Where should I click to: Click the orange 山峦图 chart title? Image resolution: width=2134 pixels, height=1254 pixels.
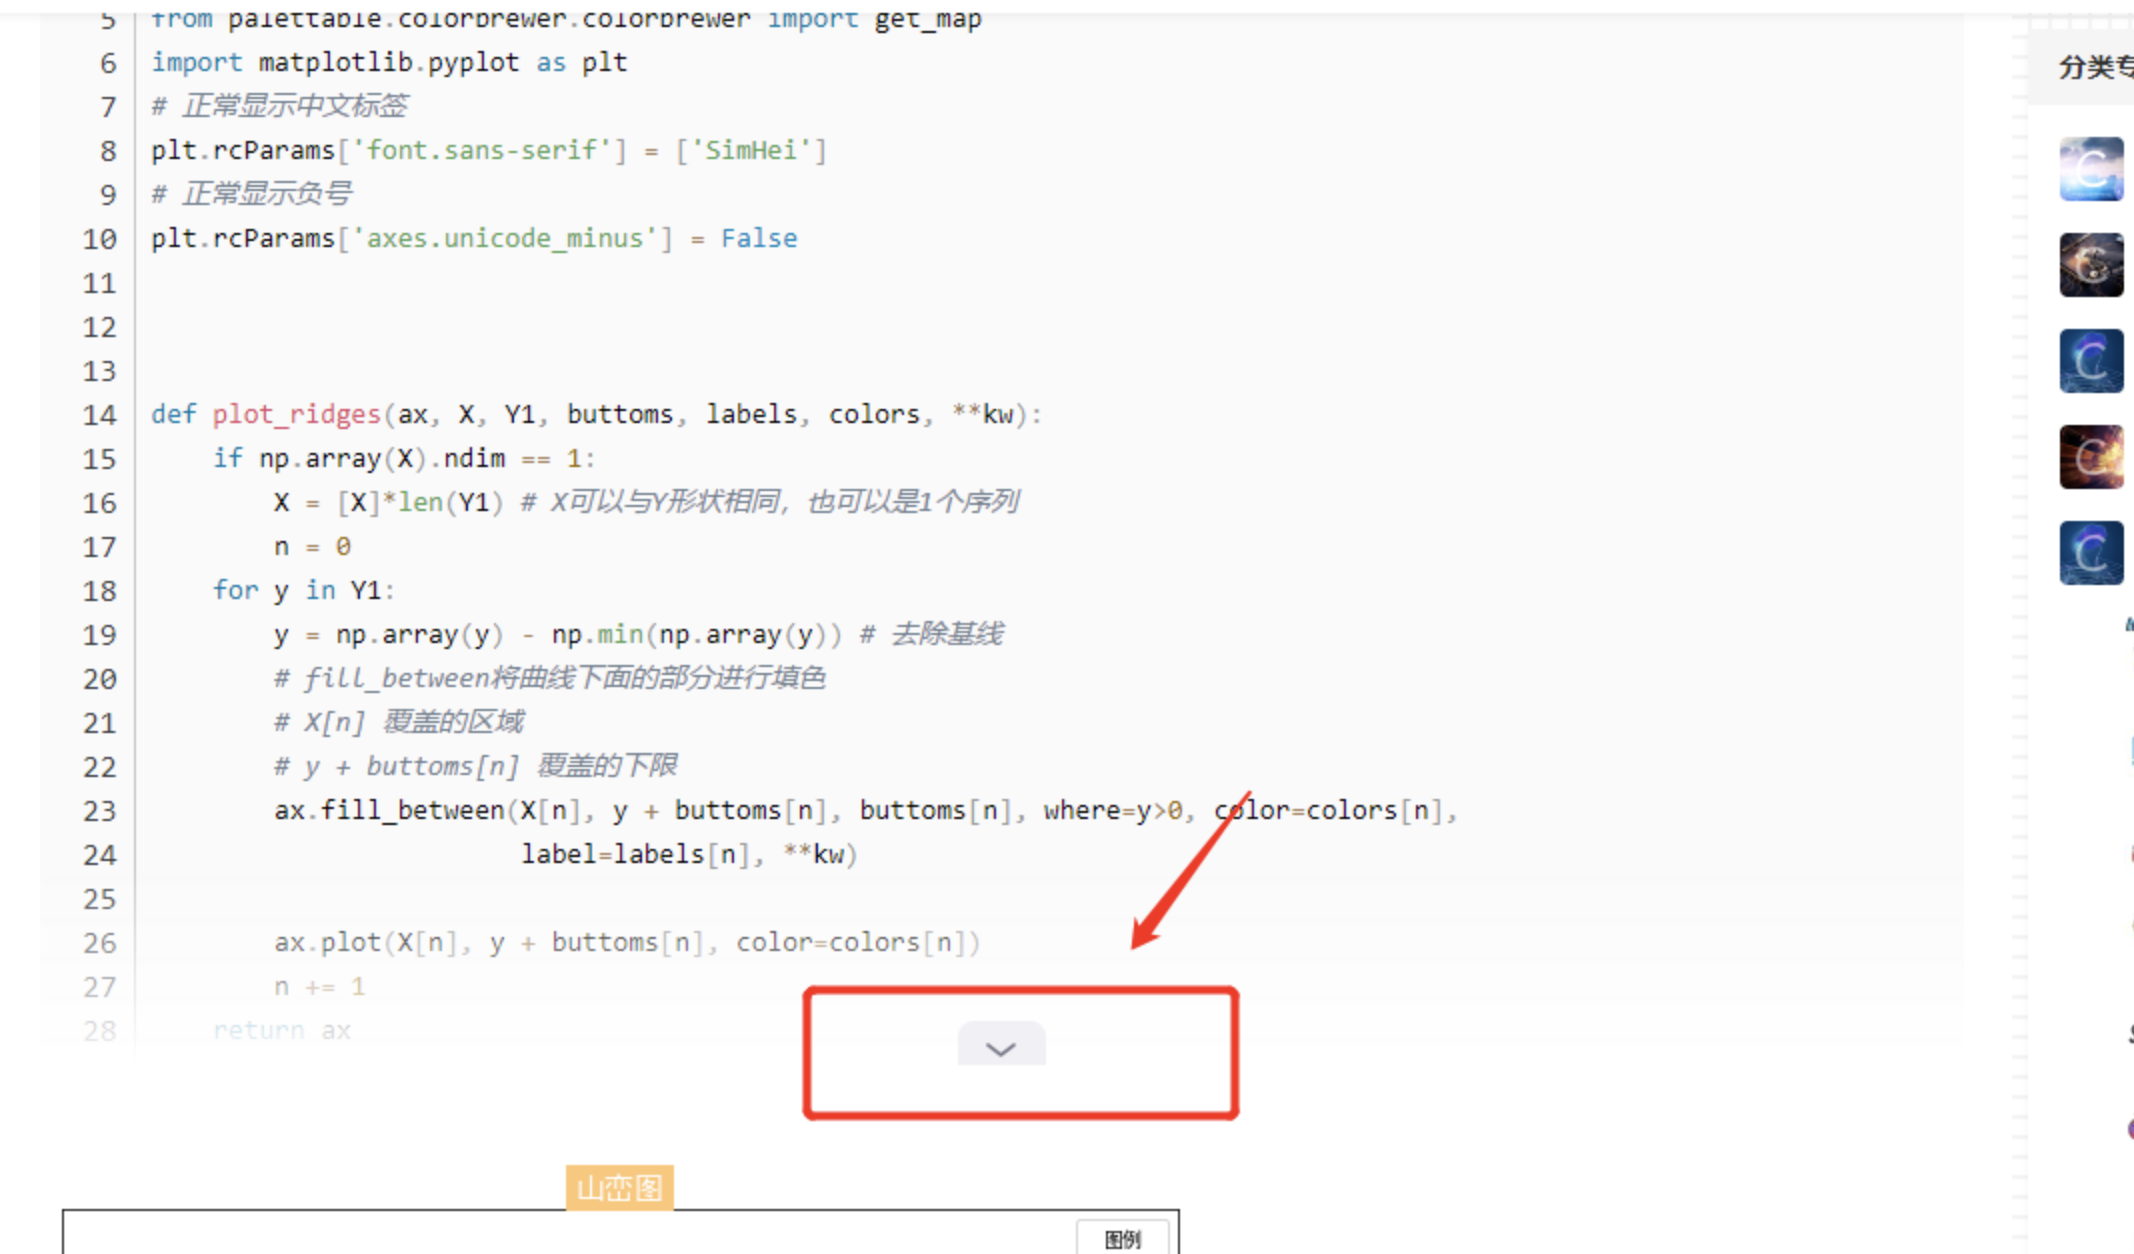tap(619, 1188)
